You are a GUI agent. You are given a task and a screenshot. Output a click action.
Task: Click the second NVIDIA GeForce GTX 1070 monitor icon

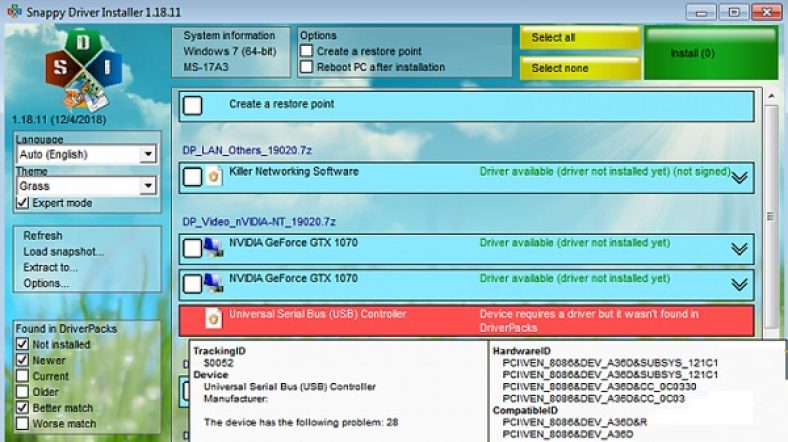[x=214, y=283]
